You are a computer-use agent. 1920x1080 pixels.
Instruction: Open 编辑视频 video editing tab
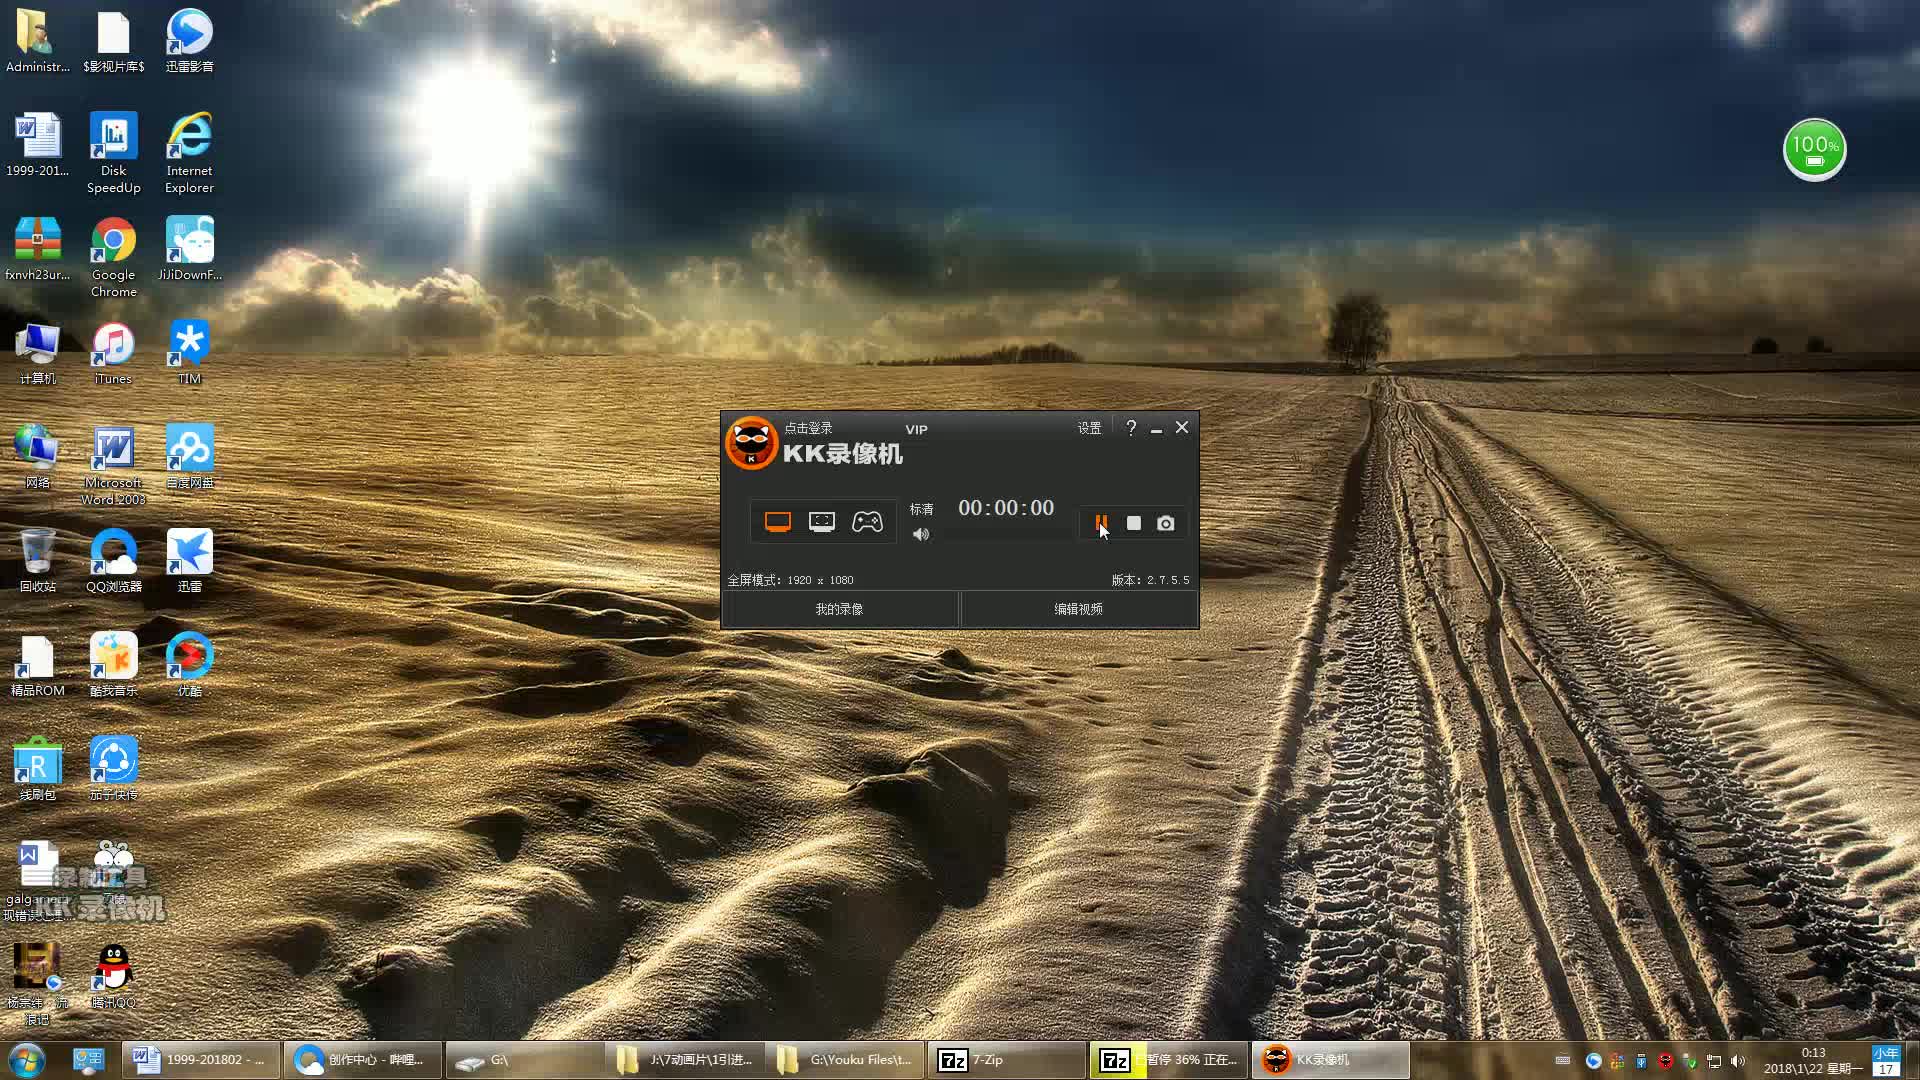coord(1078,609)
